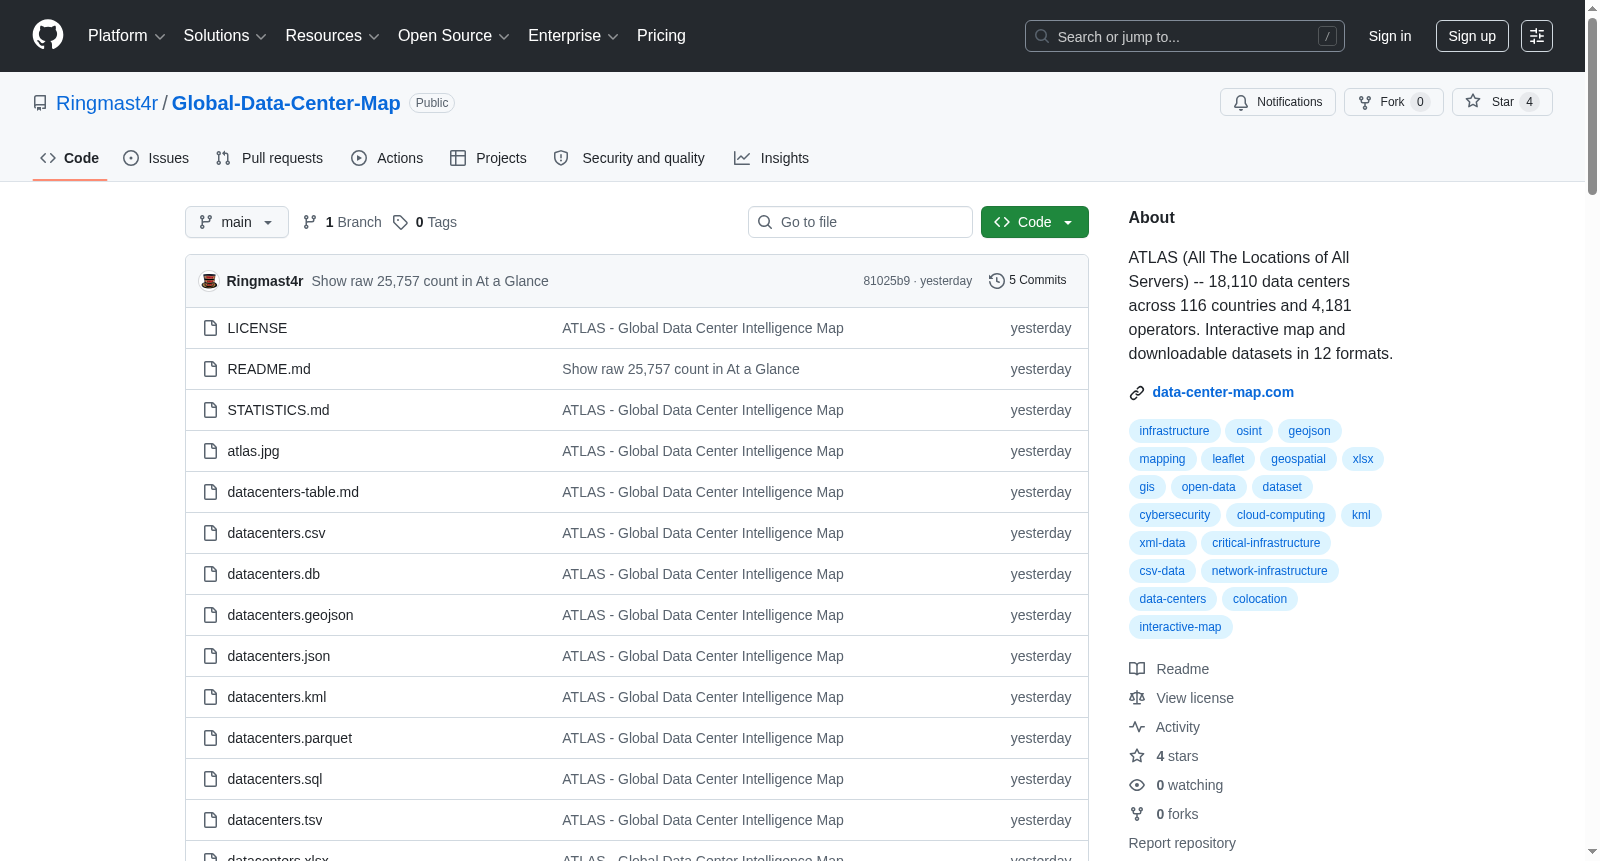This screenshot has width=1600, height=861.
Task: Click the file icon beside LICENSE
Action: [x=210, y=328]
